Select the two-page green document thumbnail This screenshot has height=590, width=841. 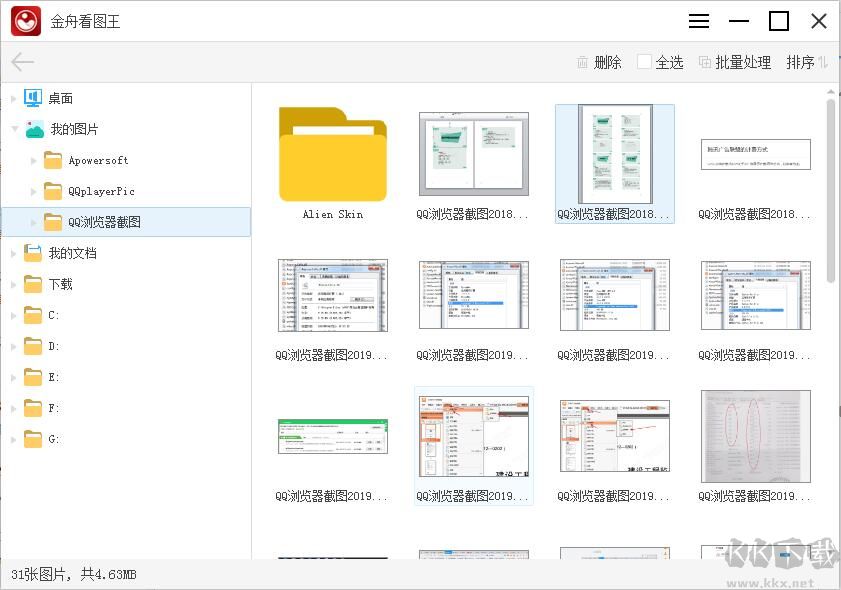[474, 153]
